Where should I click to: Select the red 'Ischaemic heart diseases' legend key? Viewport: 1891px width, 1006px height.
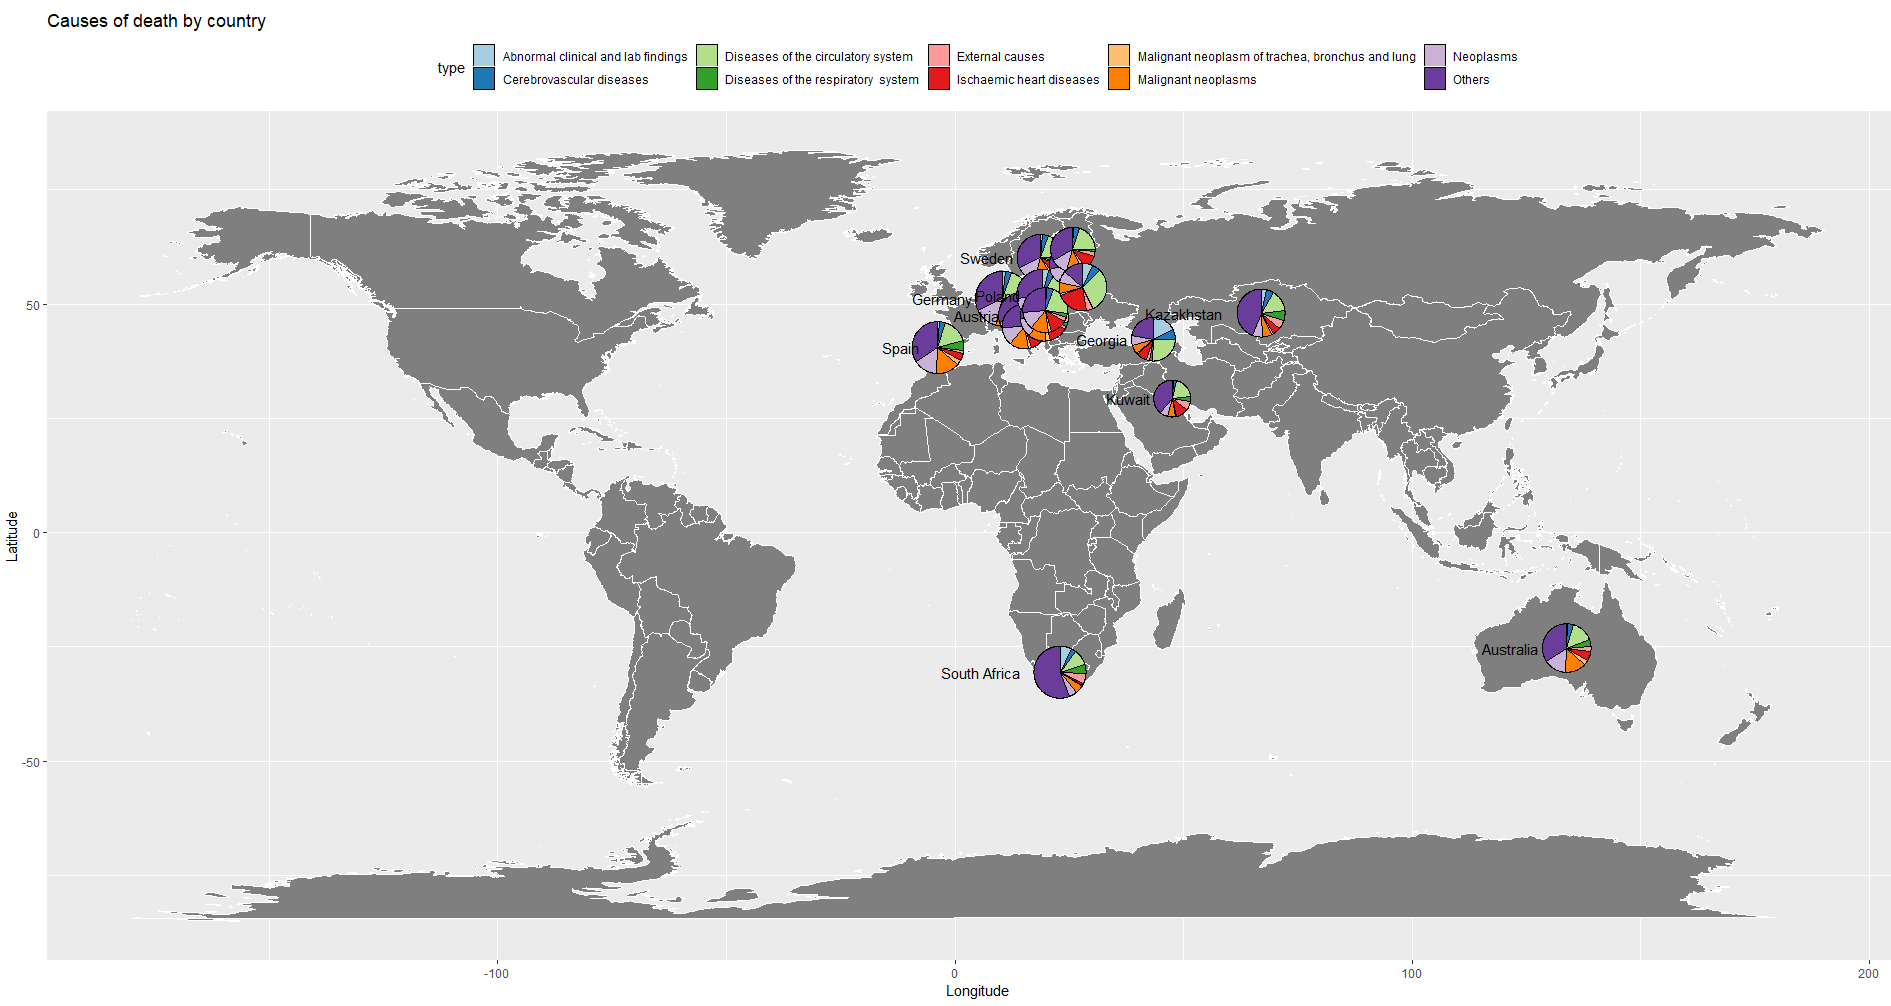[941, 79]
